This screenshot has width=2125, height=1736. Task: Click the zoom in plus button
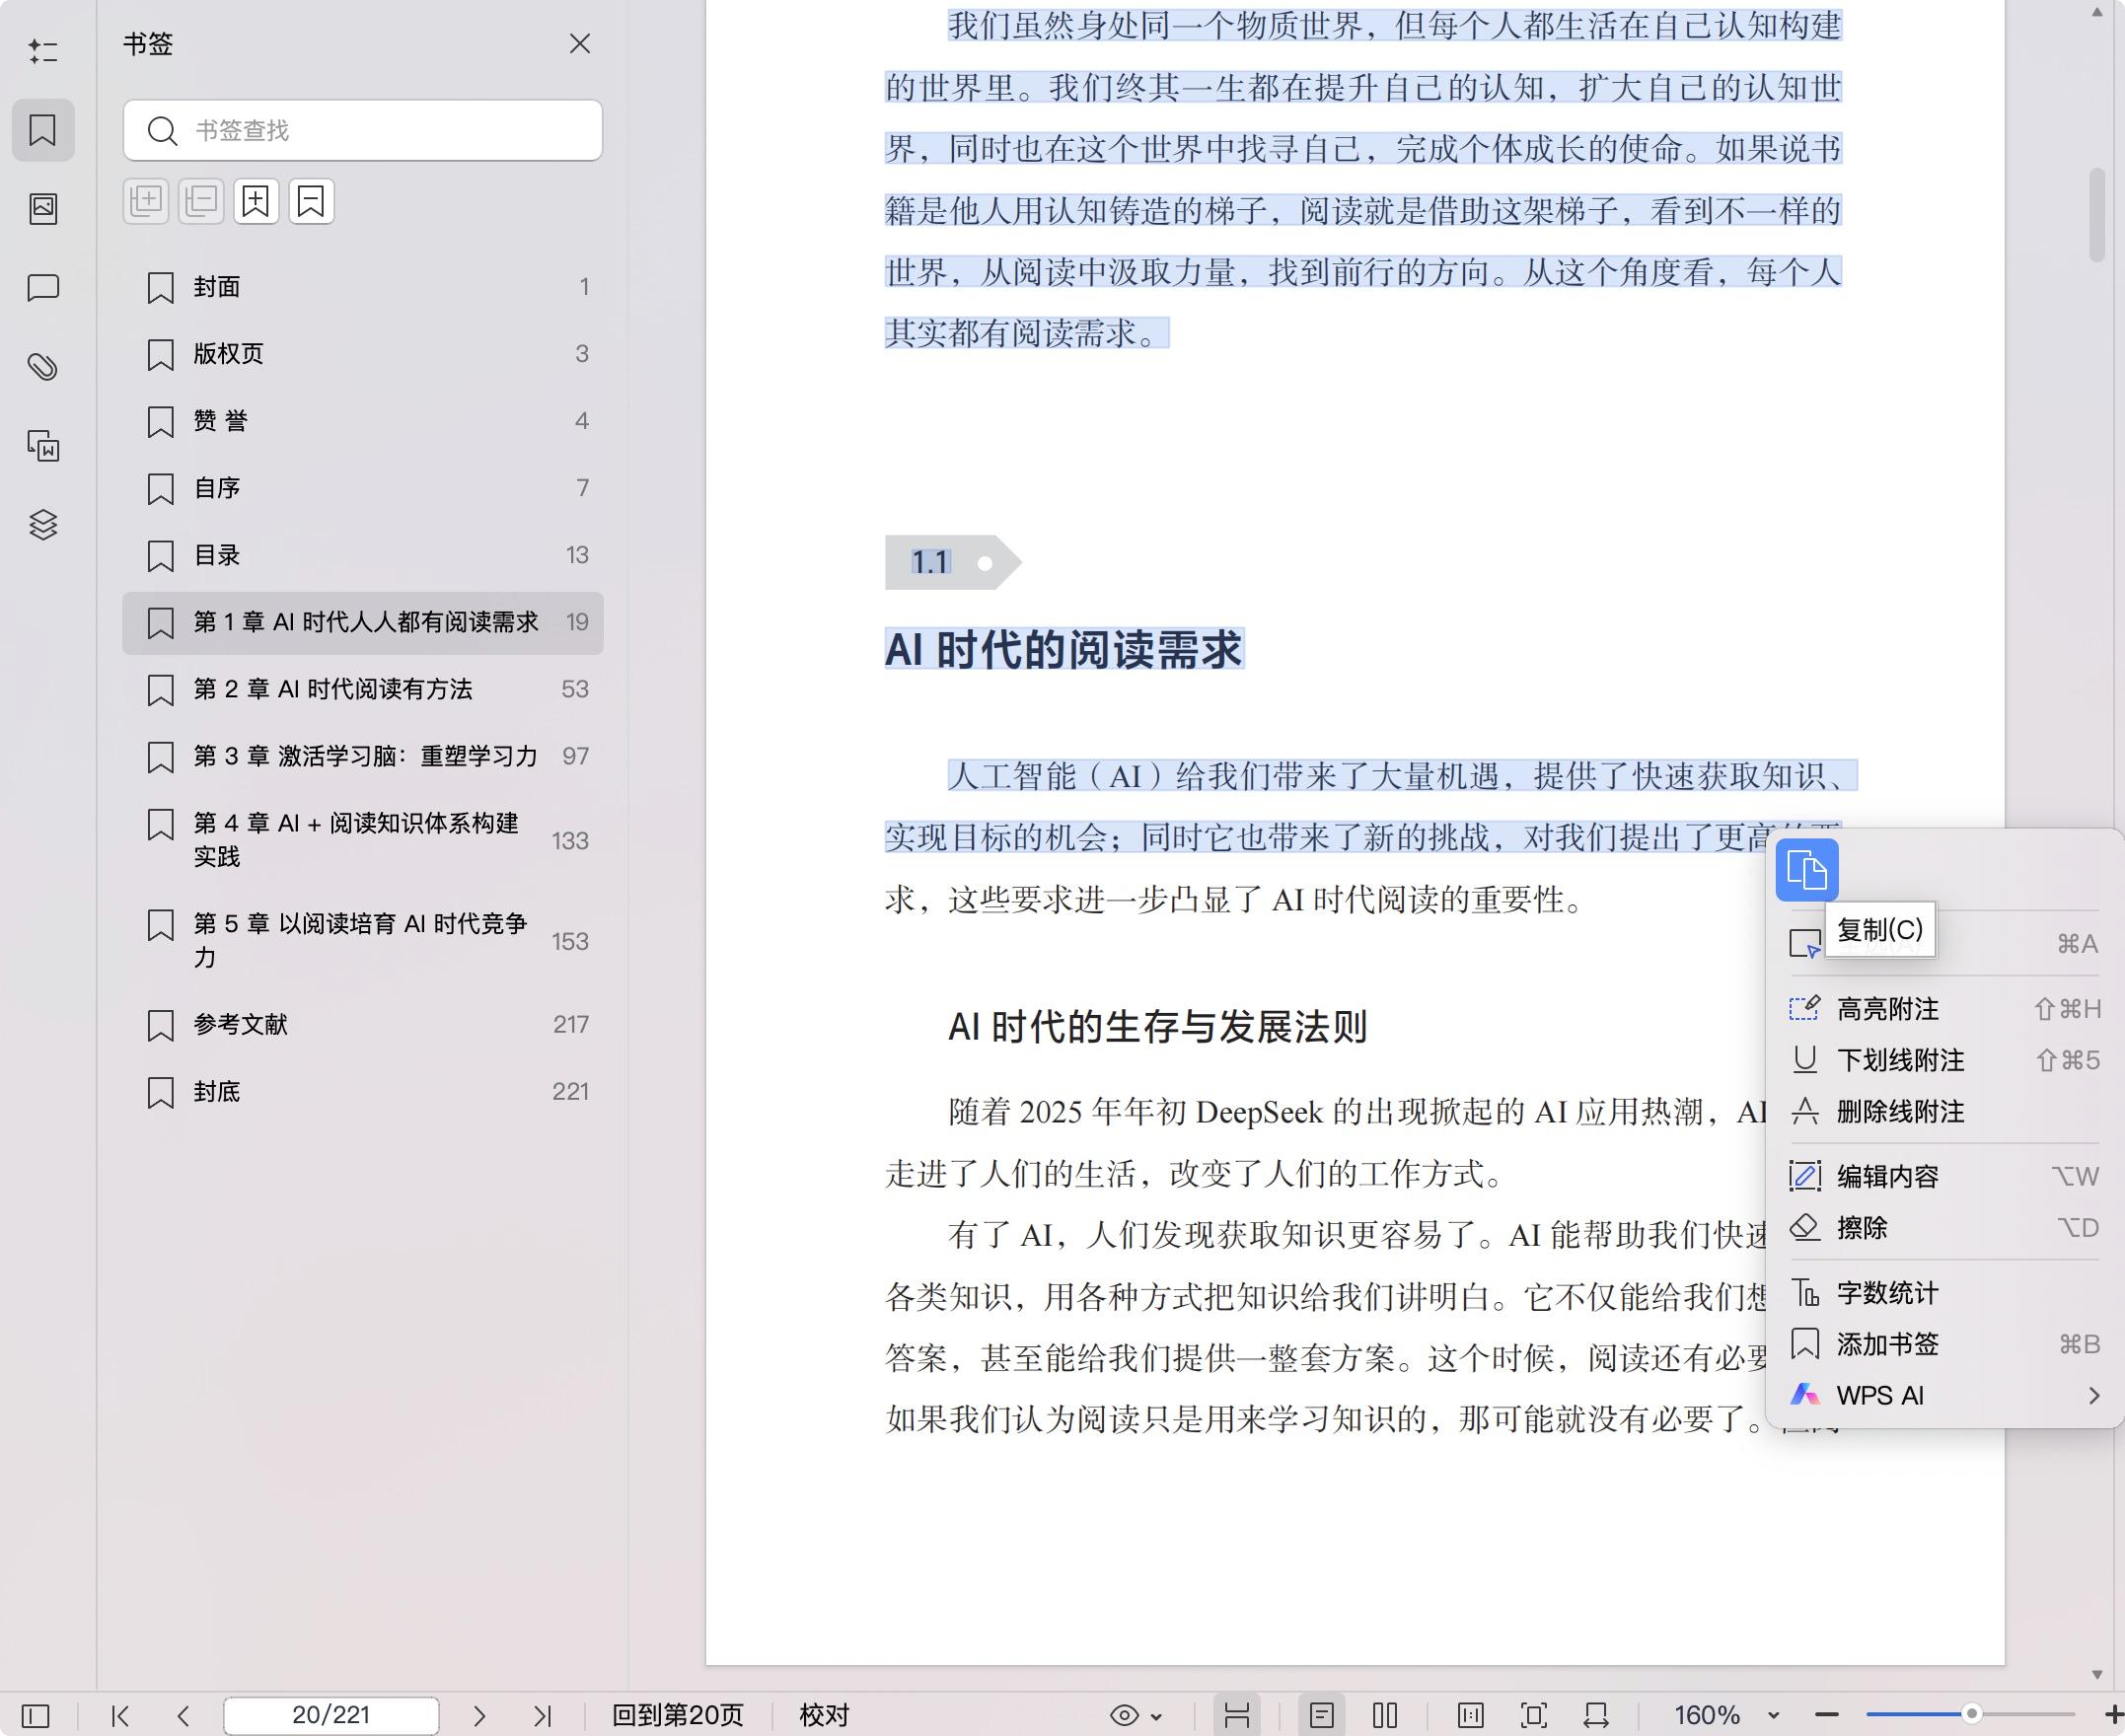click(x=2113, y=1716)
